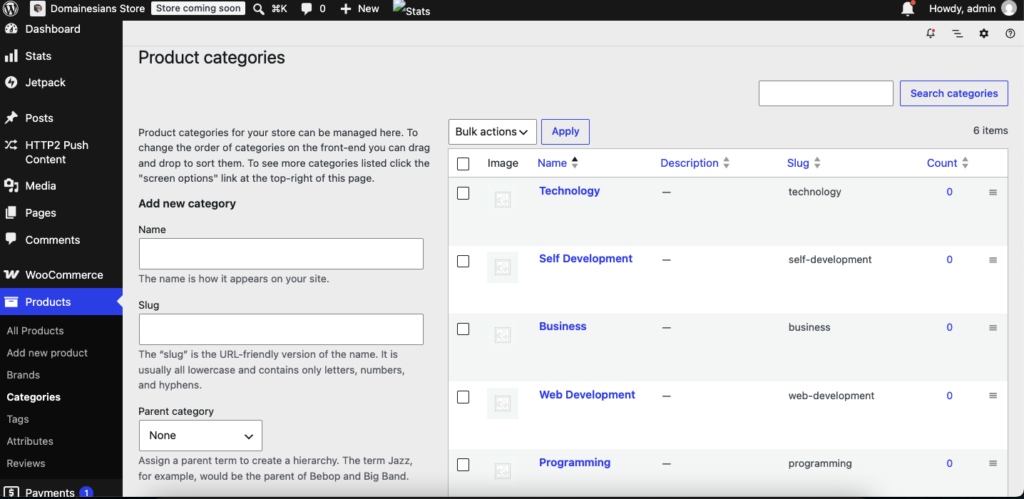Click the Count column sort arrows
Image resolution: width=1024 pixels, height=499 pixels.
click(x=965, y=163)
